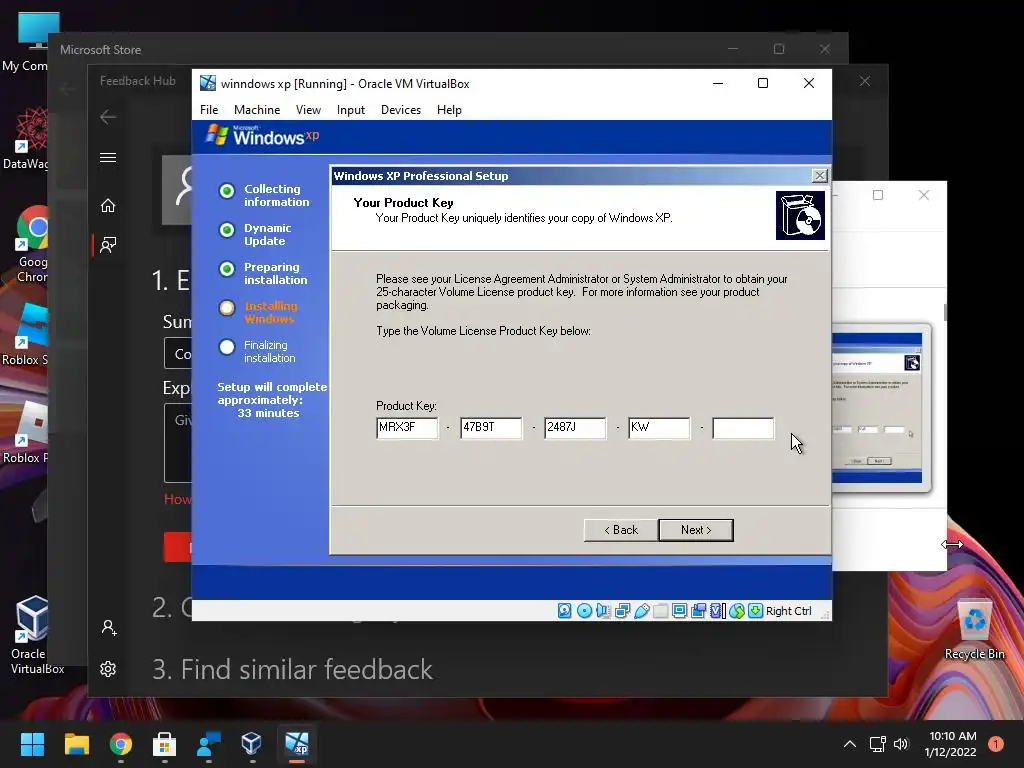Screen dimensions: 1024x768
Task: Click the network adapters status icon
Action: click(x=622, y=611)
